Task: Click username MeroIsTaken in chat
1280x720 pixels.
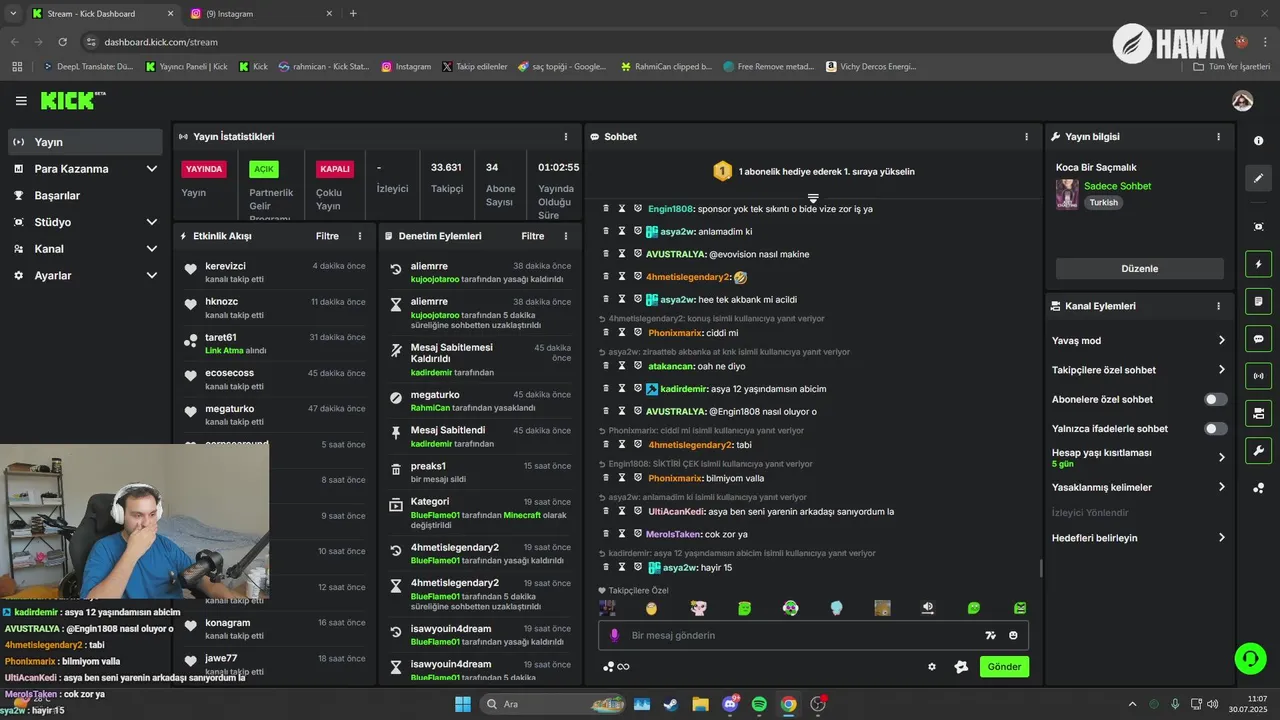Action: pos(674,534)
